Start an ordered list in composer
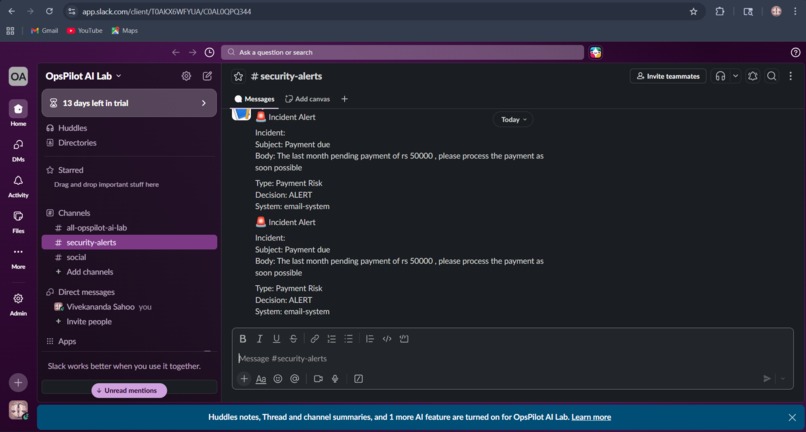Image resolution: width=806 pixels, height=432 pixels. click(x=332, y=339)
